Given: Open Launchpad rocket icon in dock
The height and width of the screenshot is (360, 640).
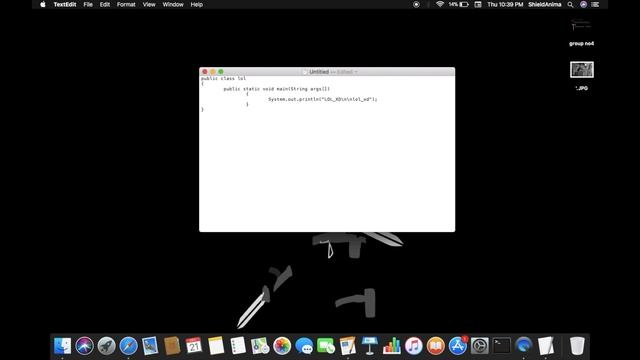Looking at the screenshot, I should point(106,346).
